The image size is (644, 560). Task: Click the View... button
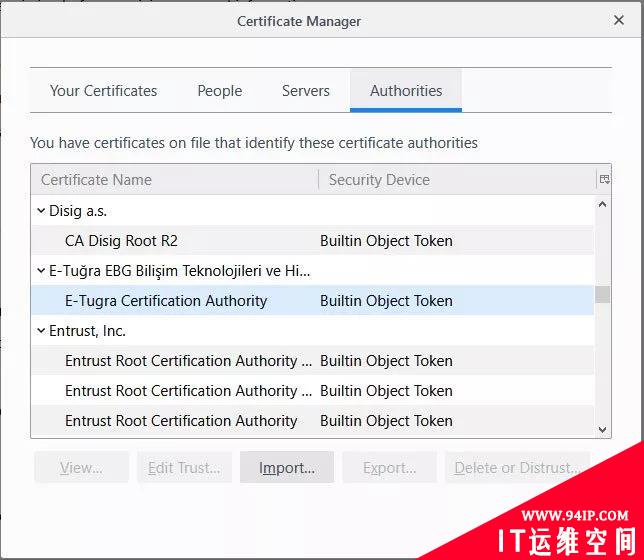[x=81, y=468]
